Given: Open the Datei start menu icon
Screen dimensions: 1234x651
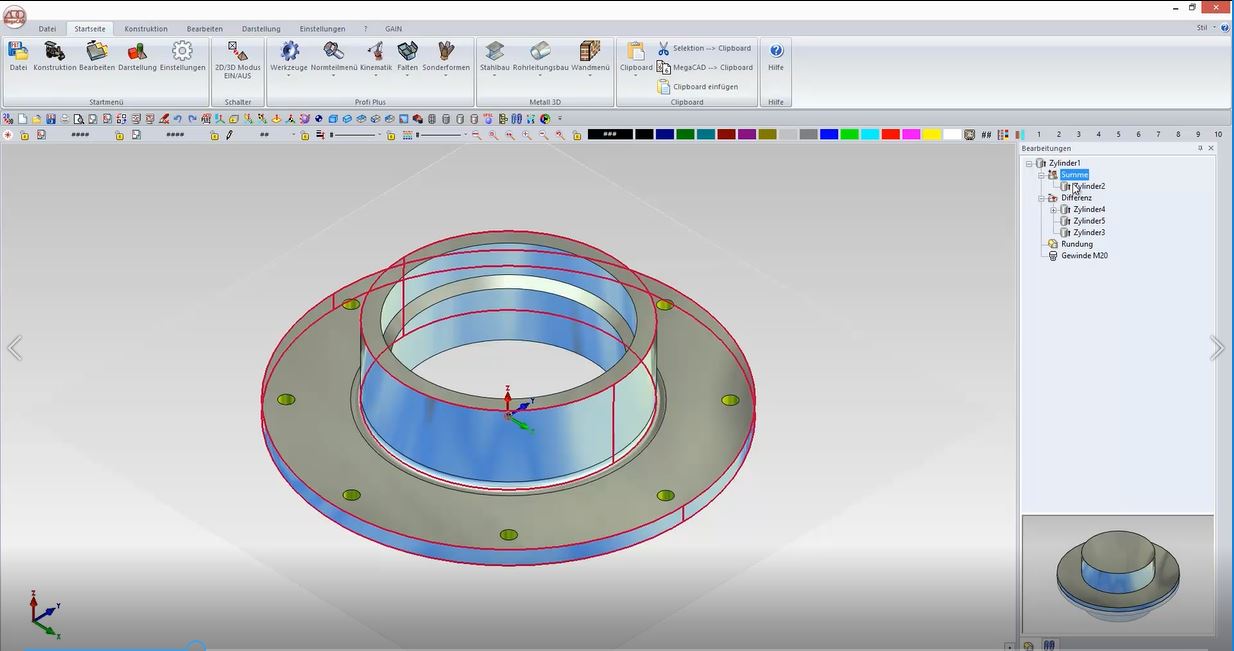Looking at the screenshot, I should point(18,56).
